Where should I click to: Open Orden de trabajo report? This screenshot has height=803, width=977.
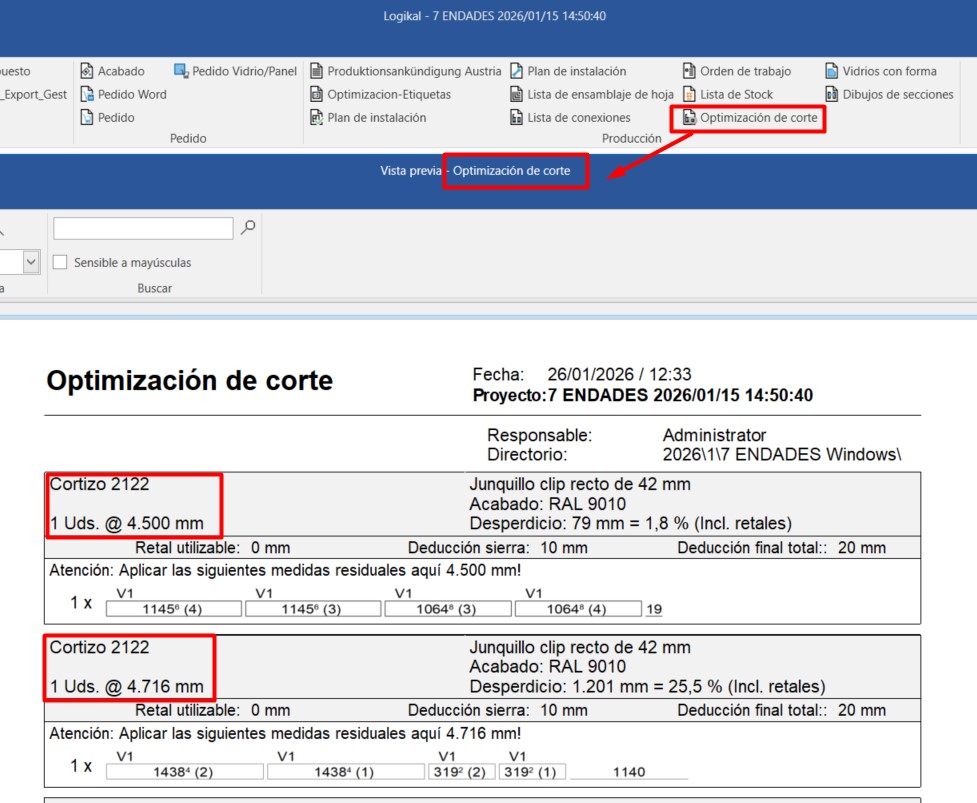coord(736,71)
